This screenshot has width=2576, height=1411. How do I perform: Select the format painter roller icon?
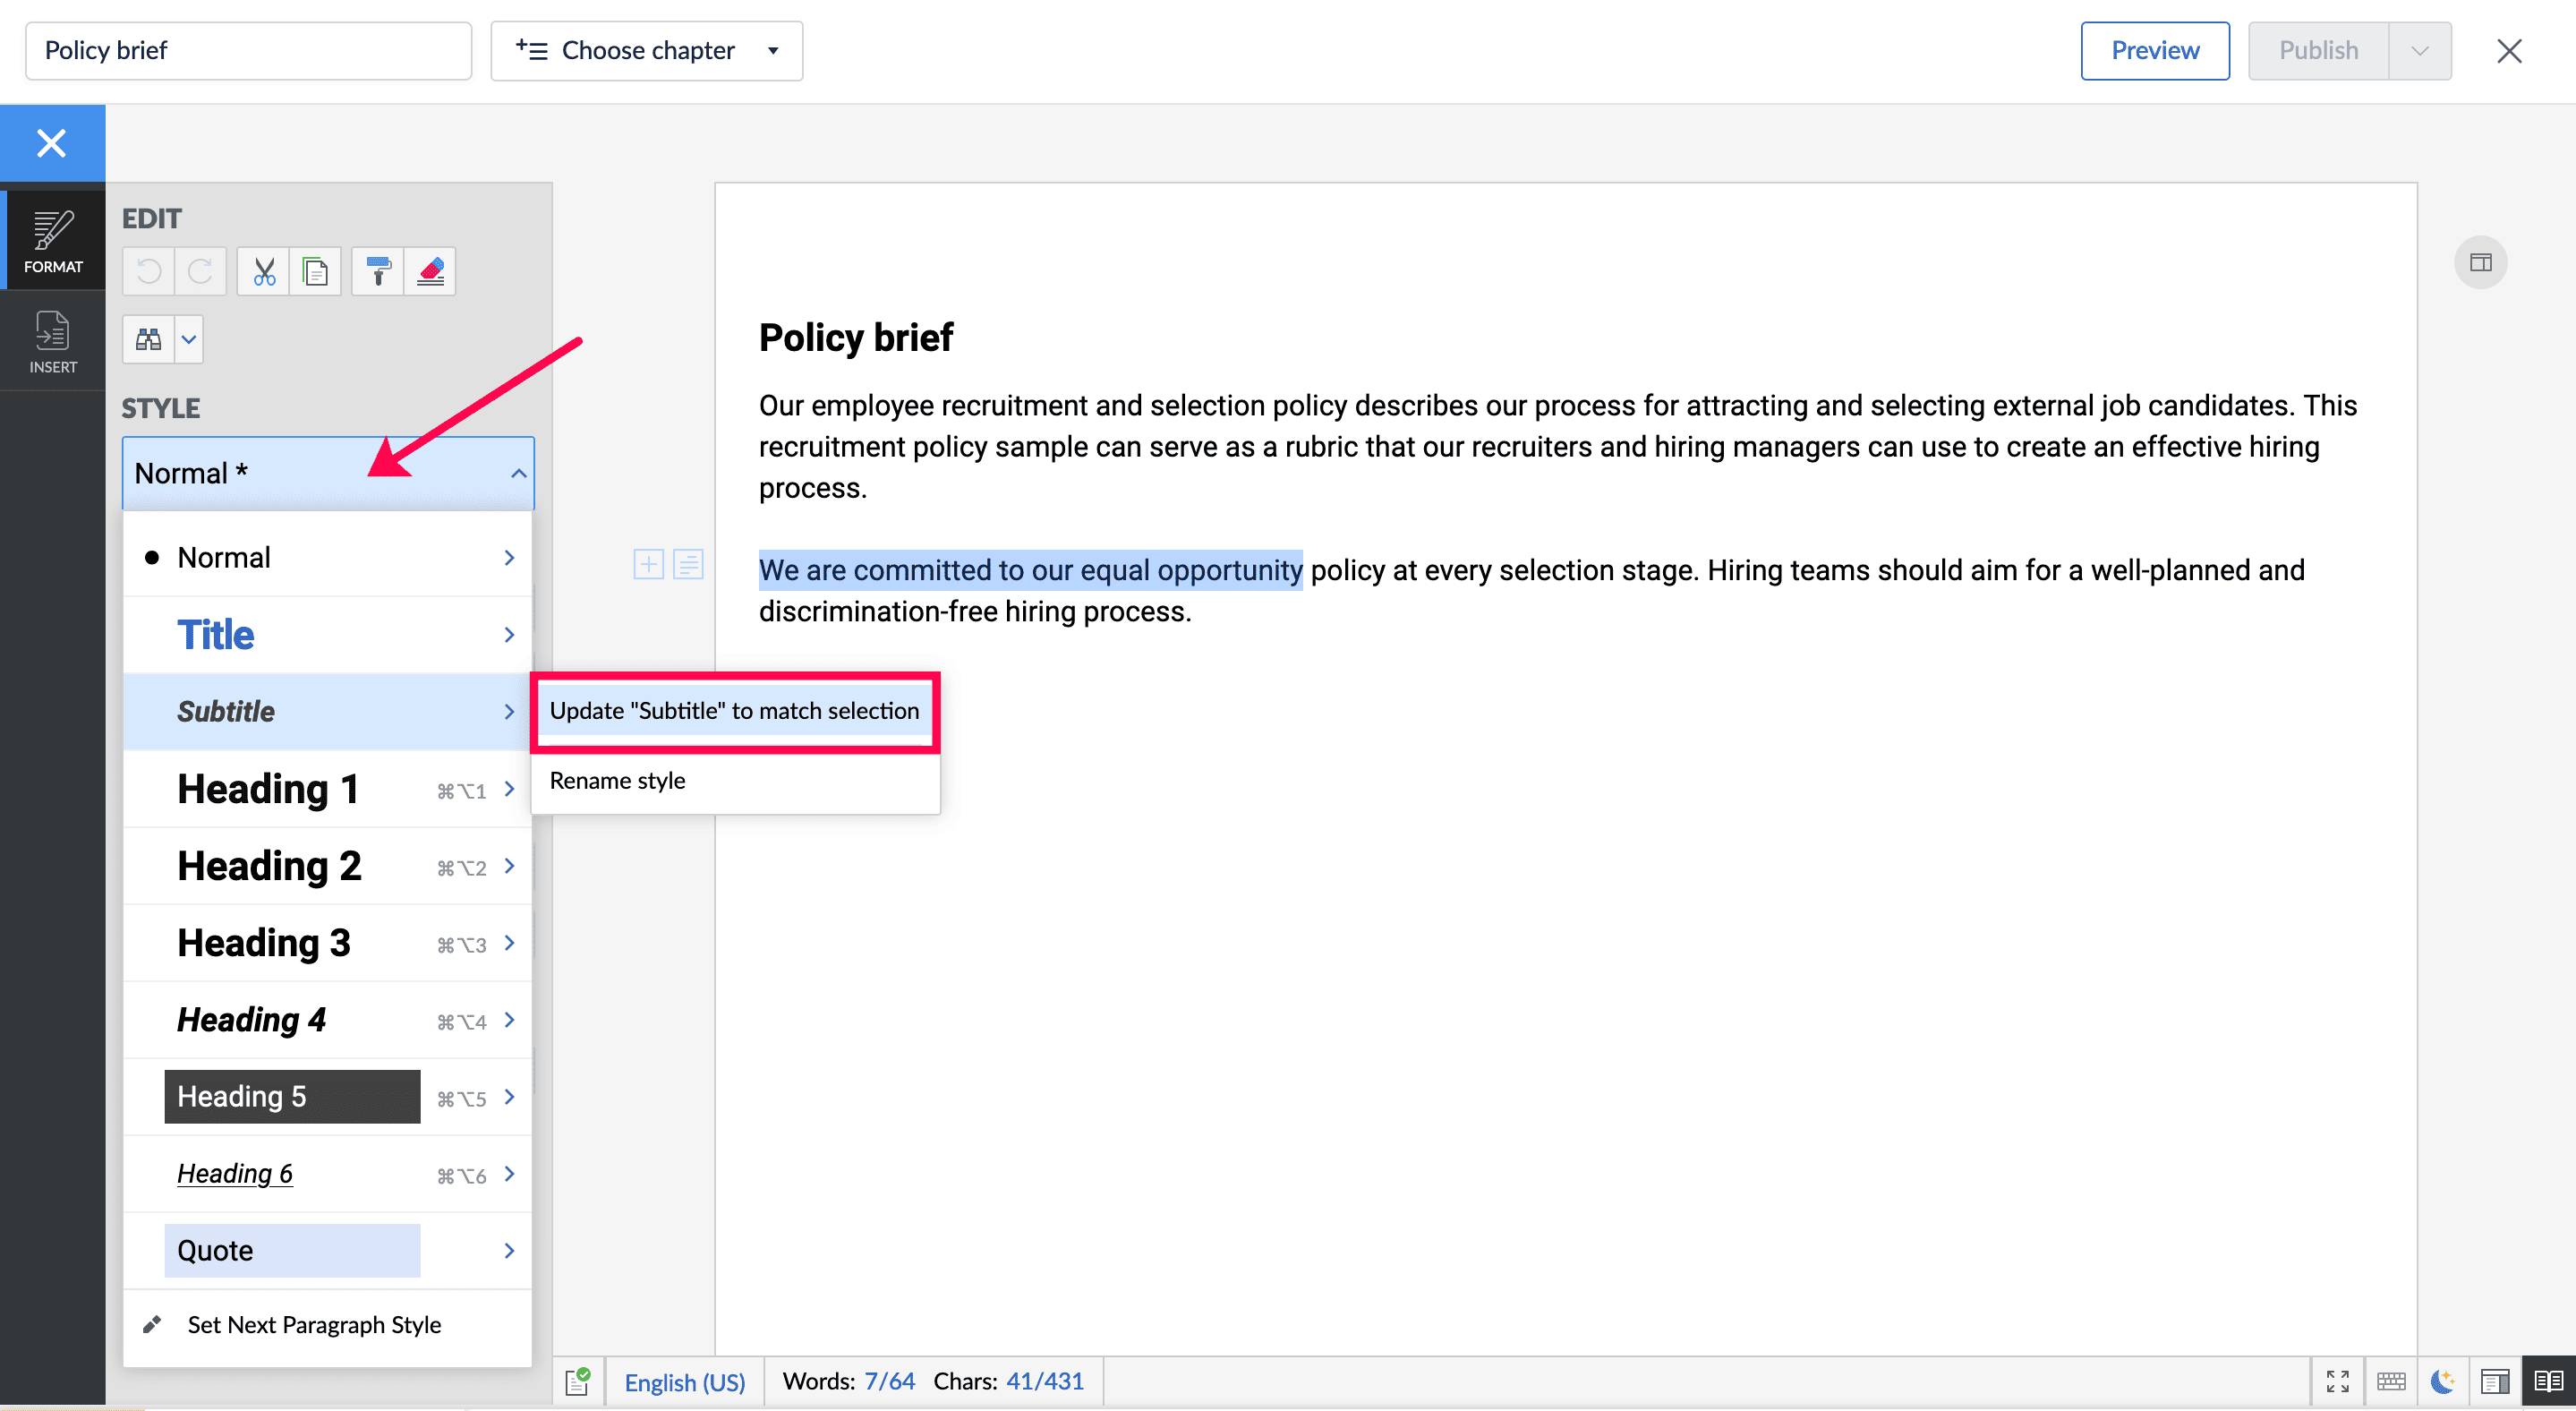click(378, 272)
